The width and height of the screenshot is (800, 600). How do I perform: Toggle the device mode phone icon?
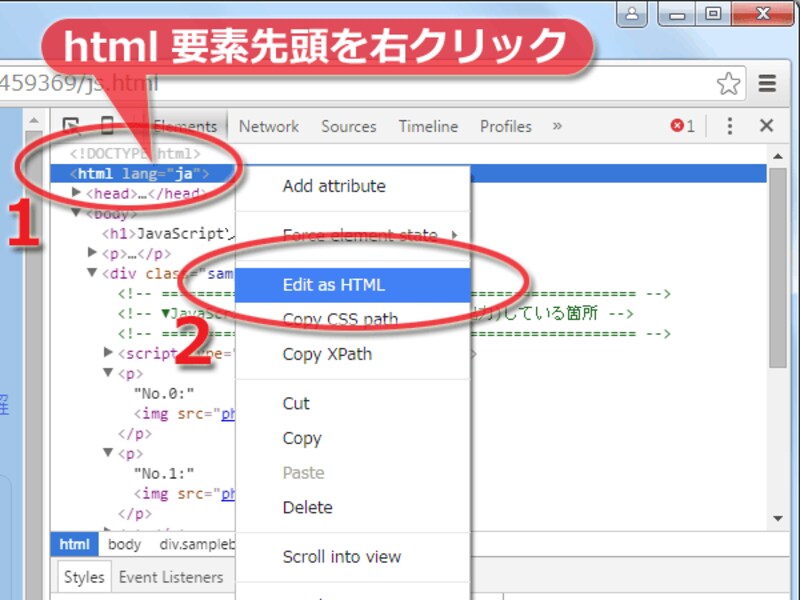point(107,126)
